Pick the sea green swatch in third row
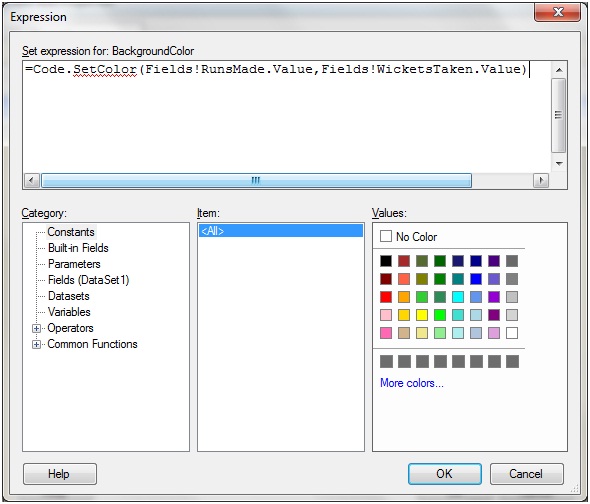The width and height of the screenshot is (590, 504). click(x=440, y=297)
